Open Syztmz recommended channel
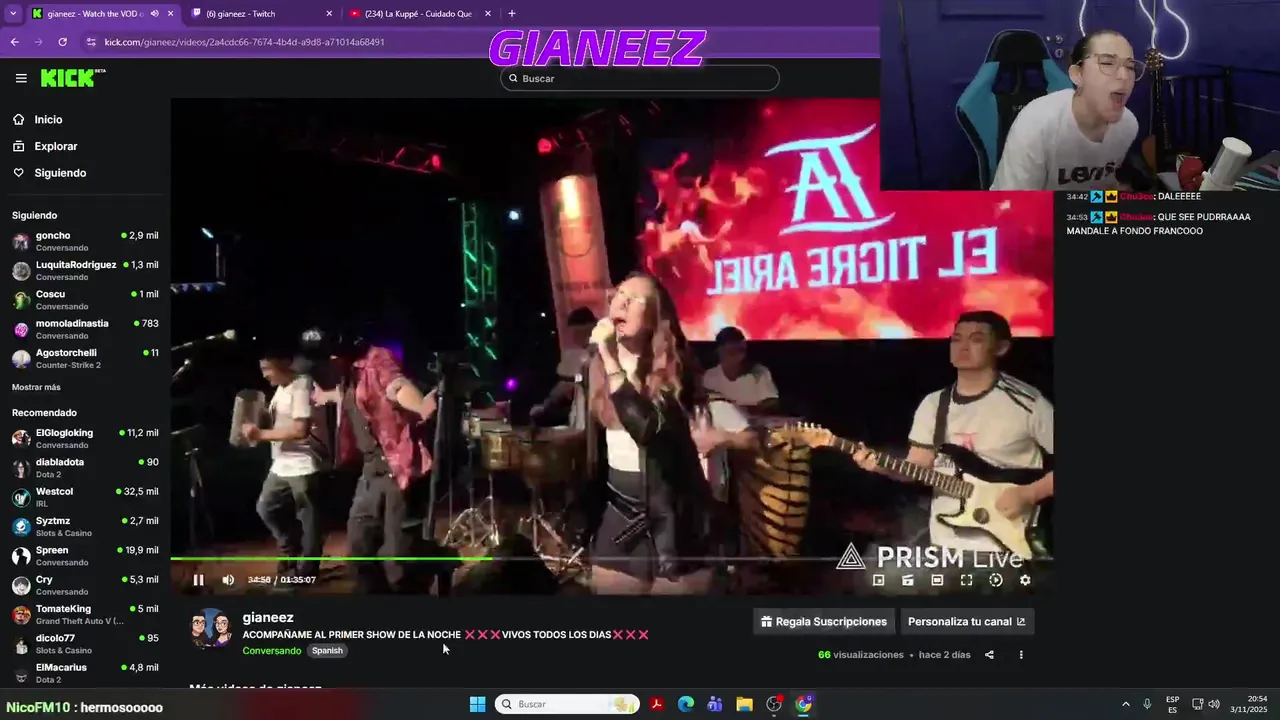This screenshot has height=720, width=1280. [85, 526]
